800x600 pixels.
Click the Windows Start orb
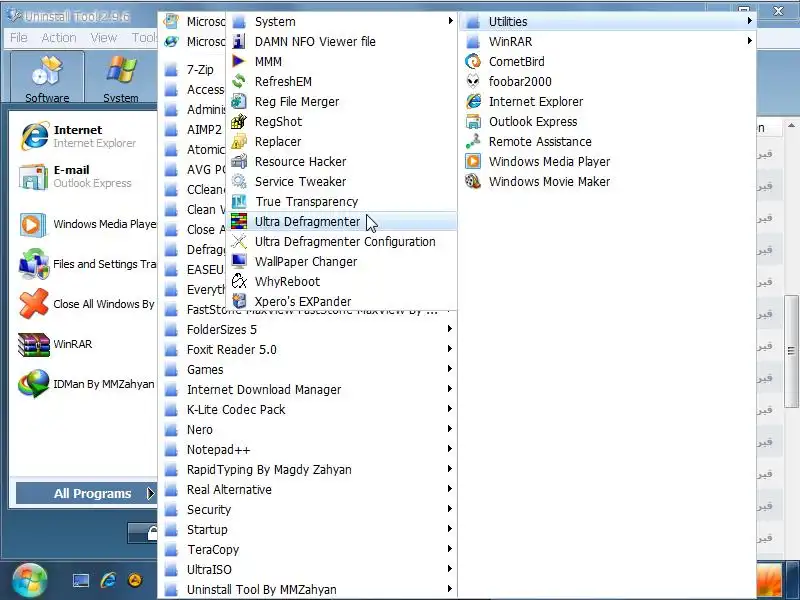[x=30, y=581]
